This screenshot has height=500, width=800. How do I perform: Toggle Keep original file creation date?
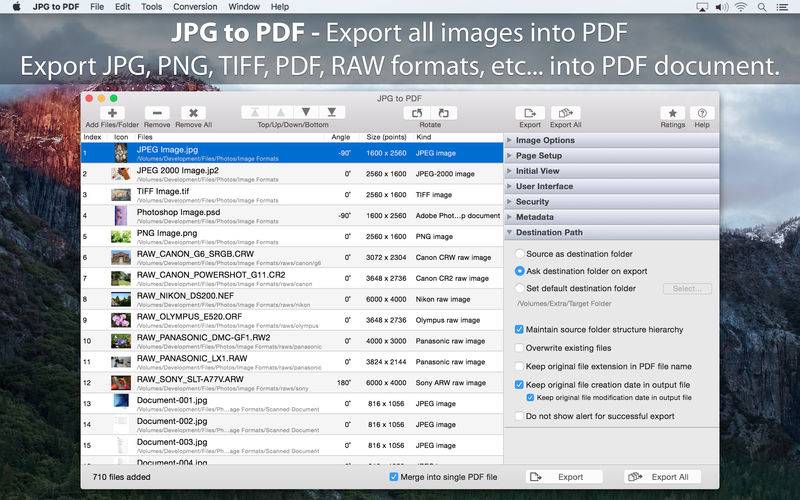(519, 385)
